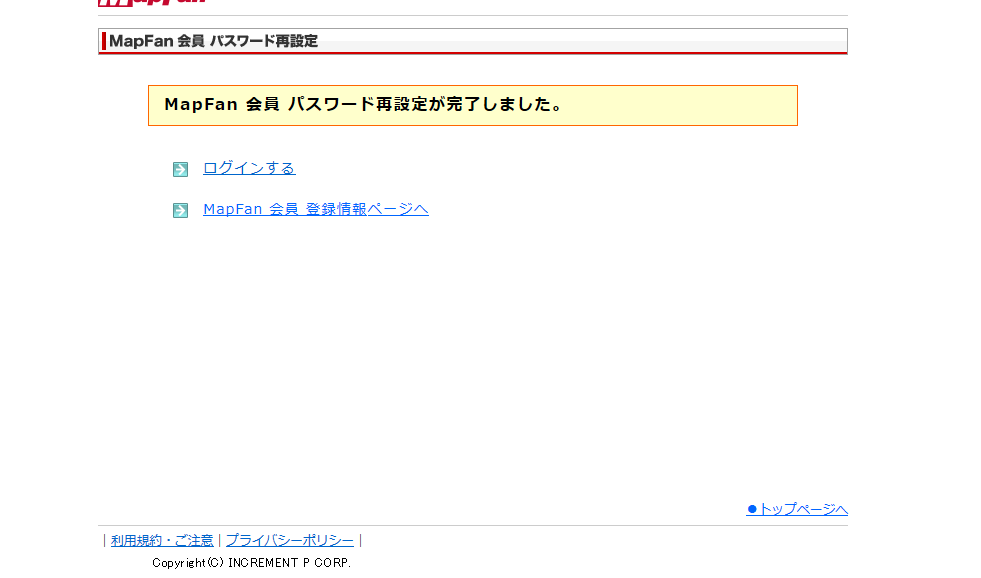Open 利用規約・ご注意 footer link

162,540
